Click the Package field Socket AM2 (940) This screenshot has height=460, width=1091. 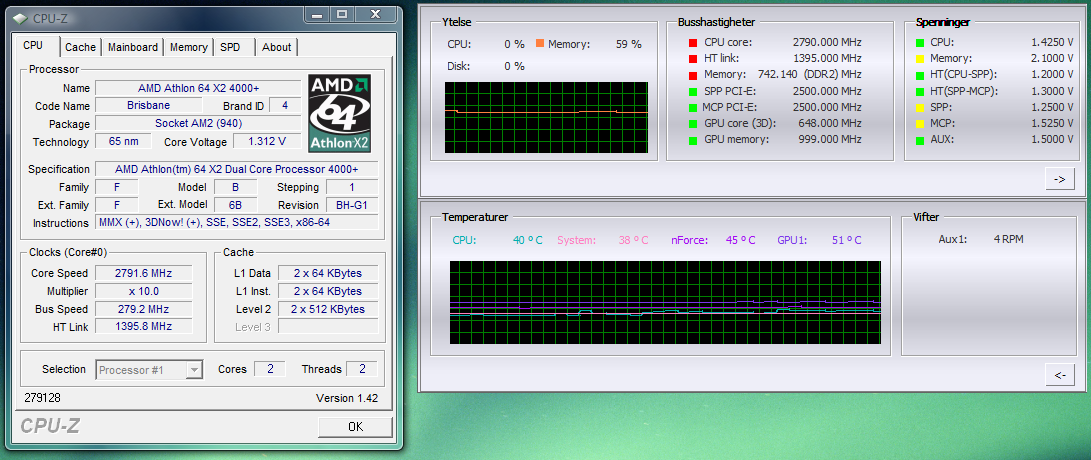[198, 124]
